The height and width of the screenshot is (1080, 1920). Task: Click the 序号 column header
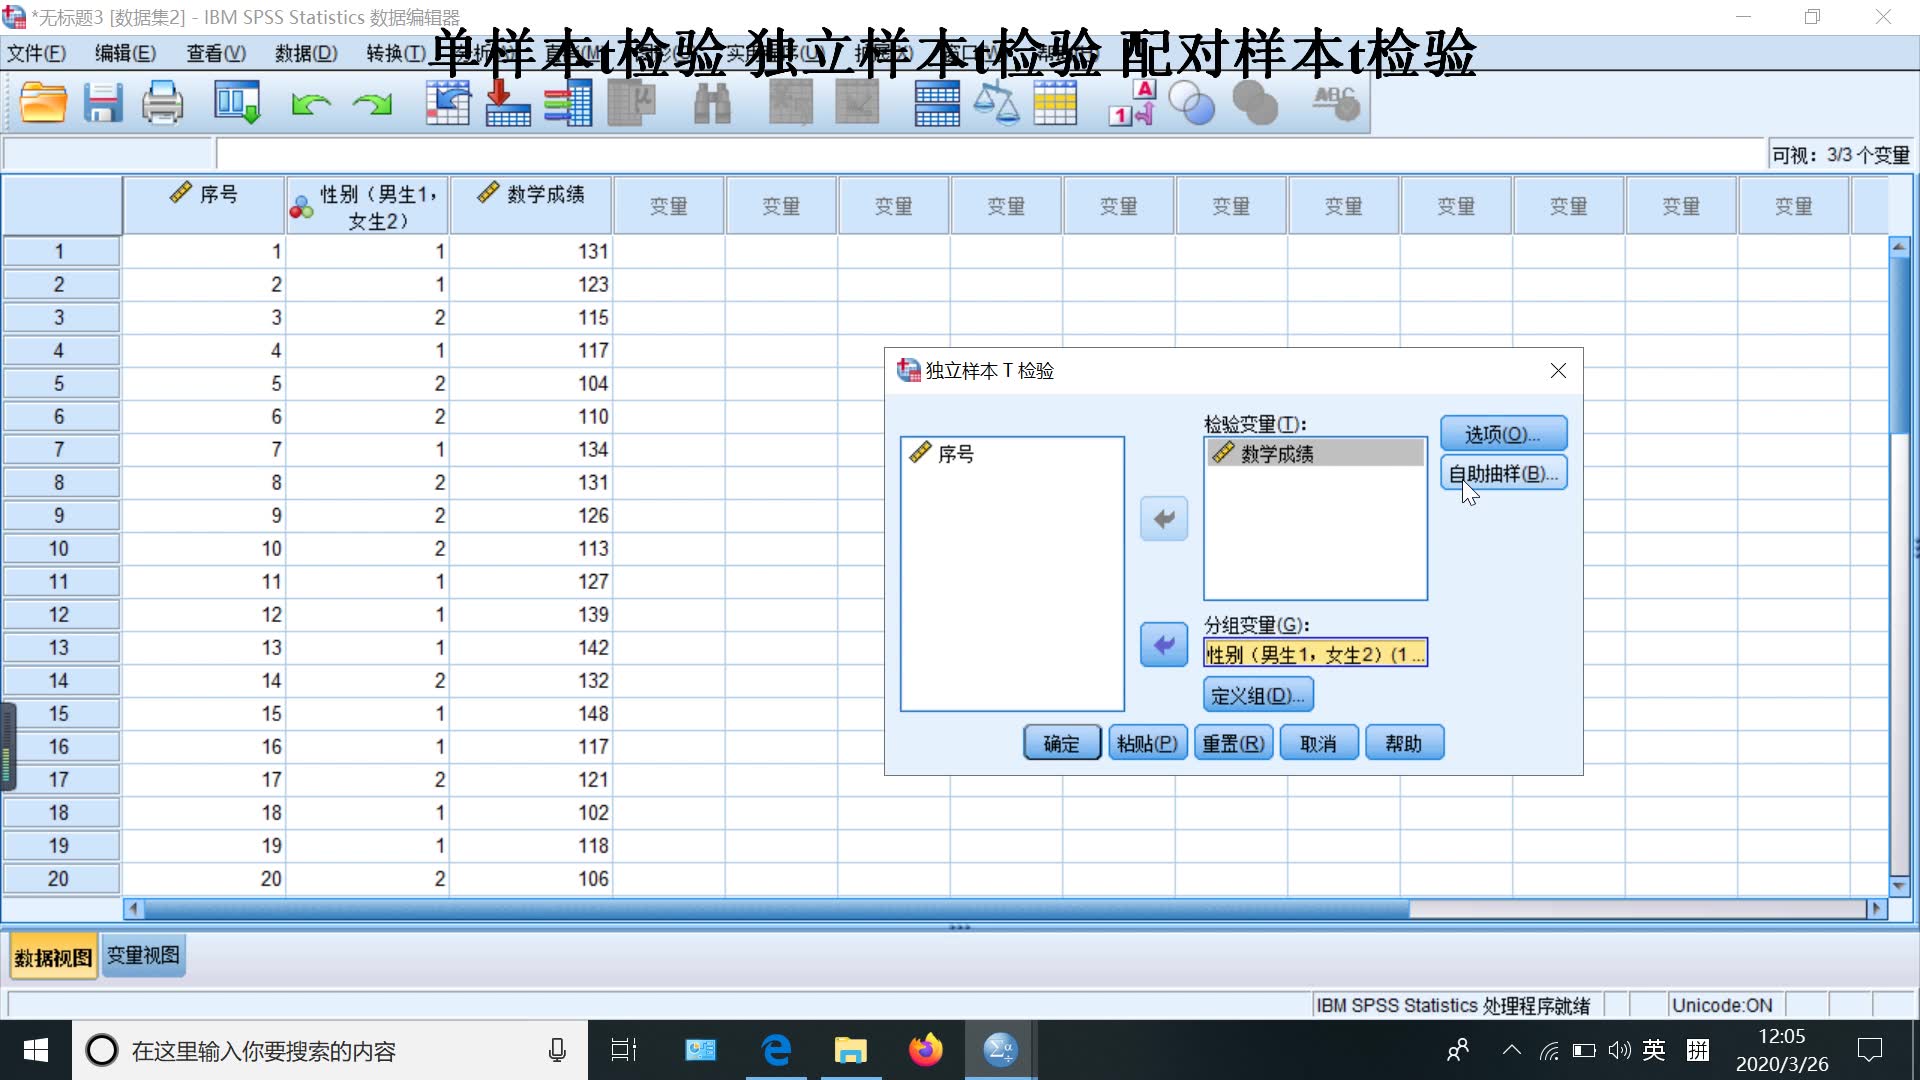pos(204,205)
